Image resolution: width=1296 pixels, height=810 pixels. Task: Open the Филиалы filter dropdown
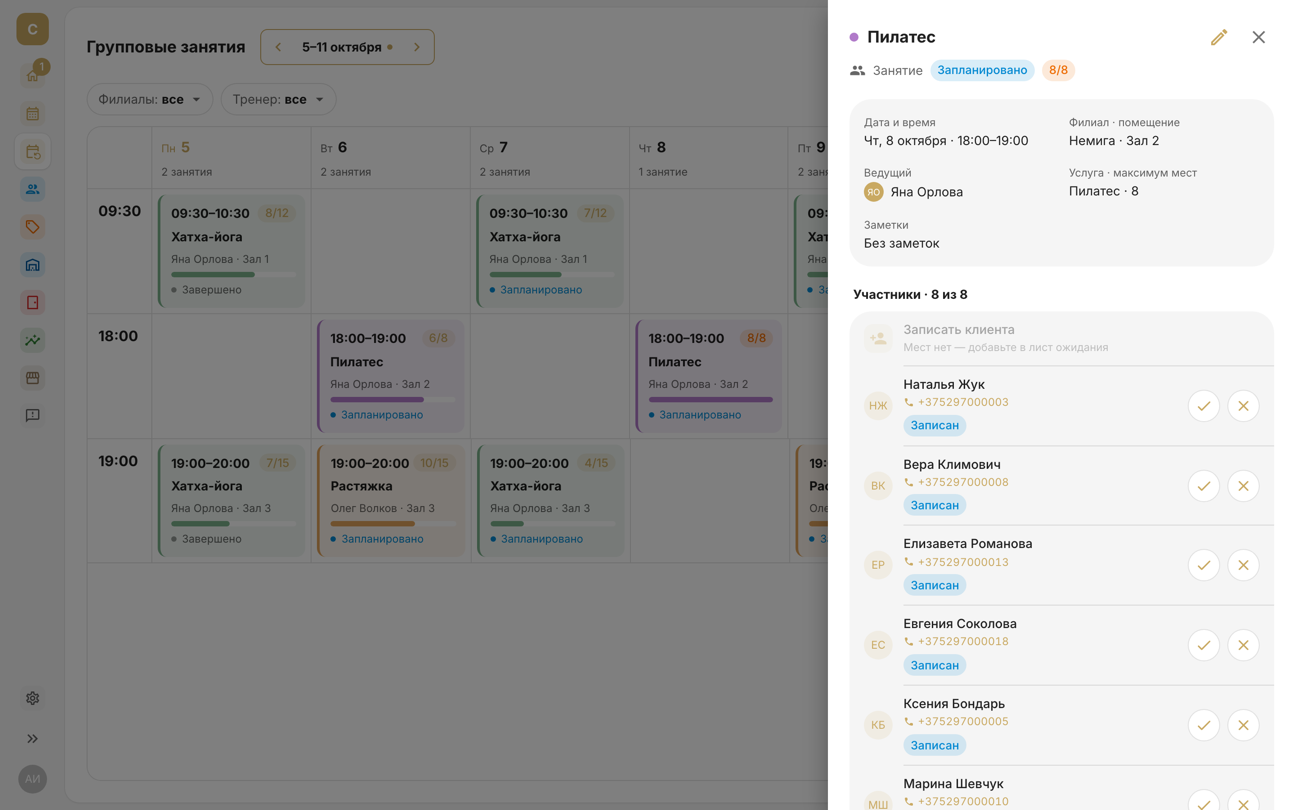point(149,99)
